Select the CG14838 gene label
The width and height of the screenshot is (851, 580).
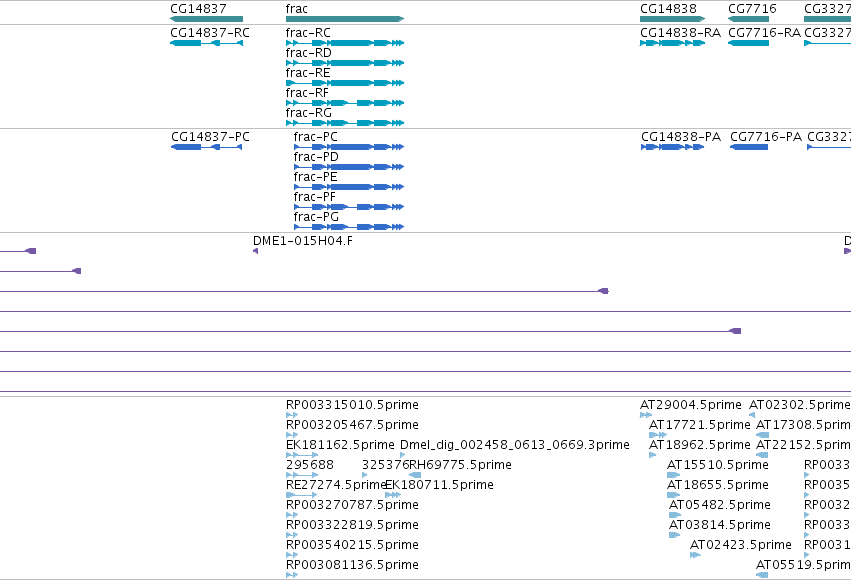668,9
